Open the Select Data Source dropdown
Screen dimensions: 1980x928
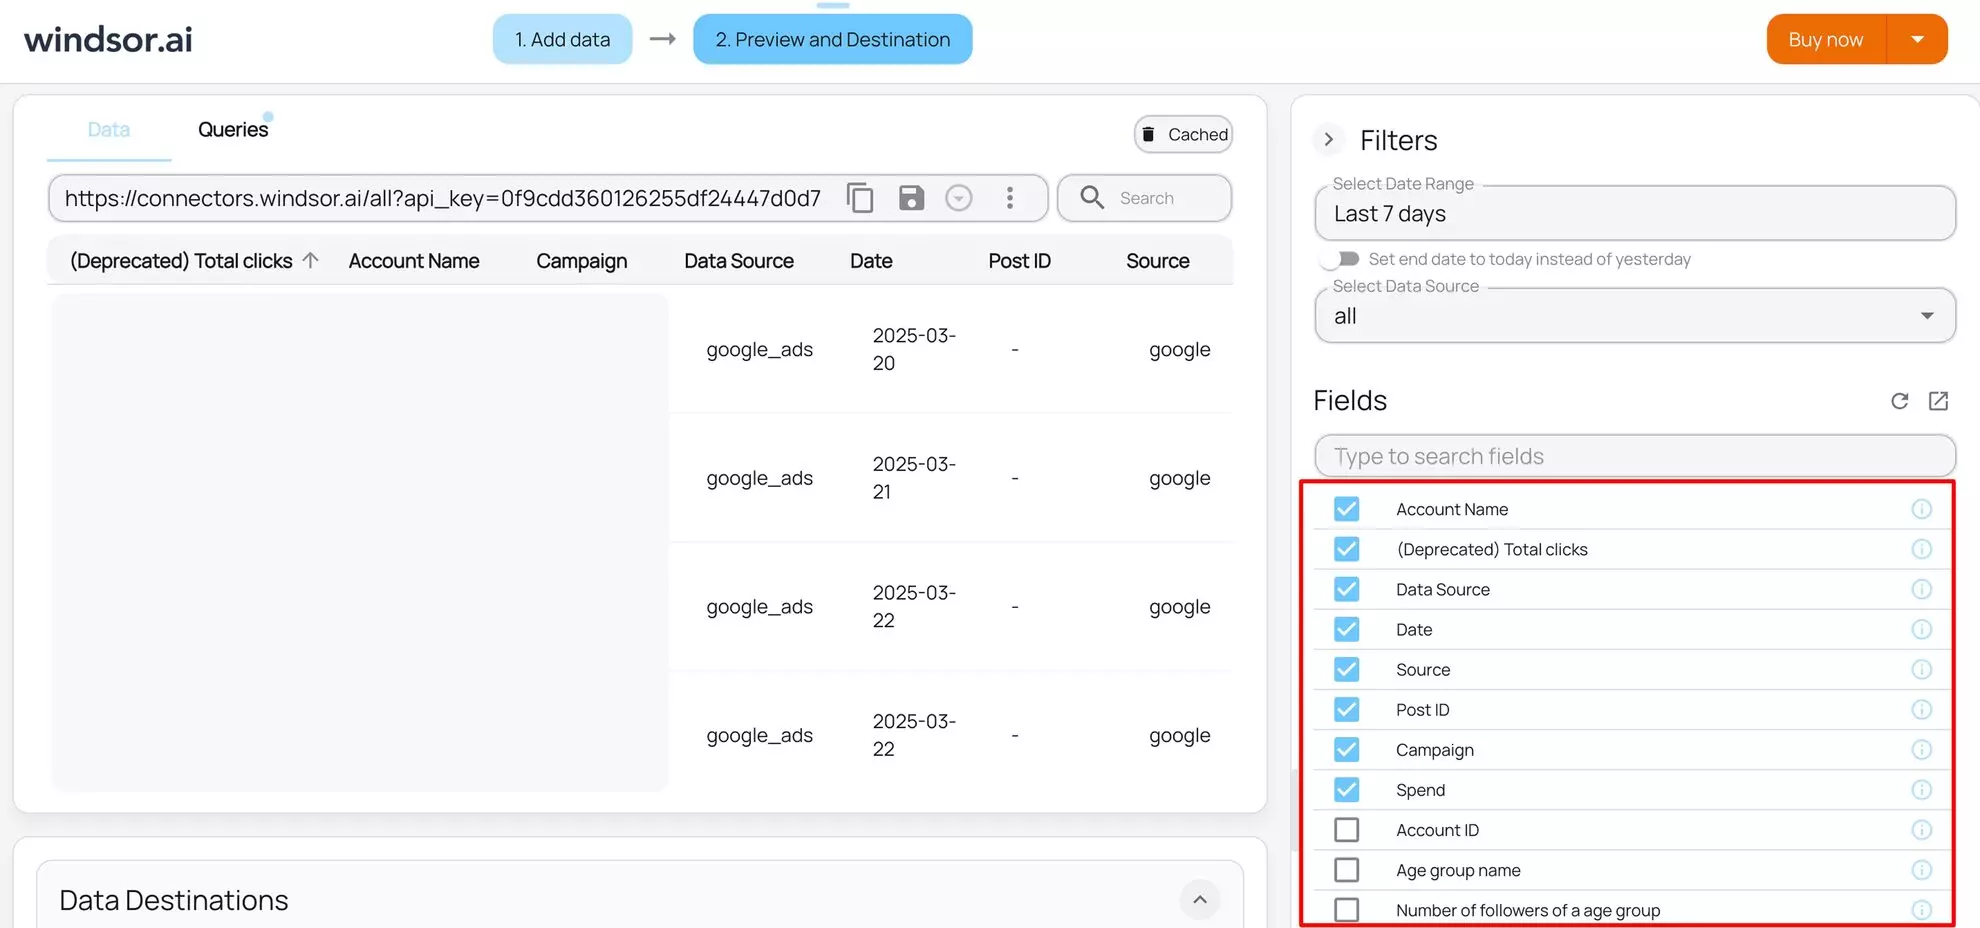point(1635,316)
